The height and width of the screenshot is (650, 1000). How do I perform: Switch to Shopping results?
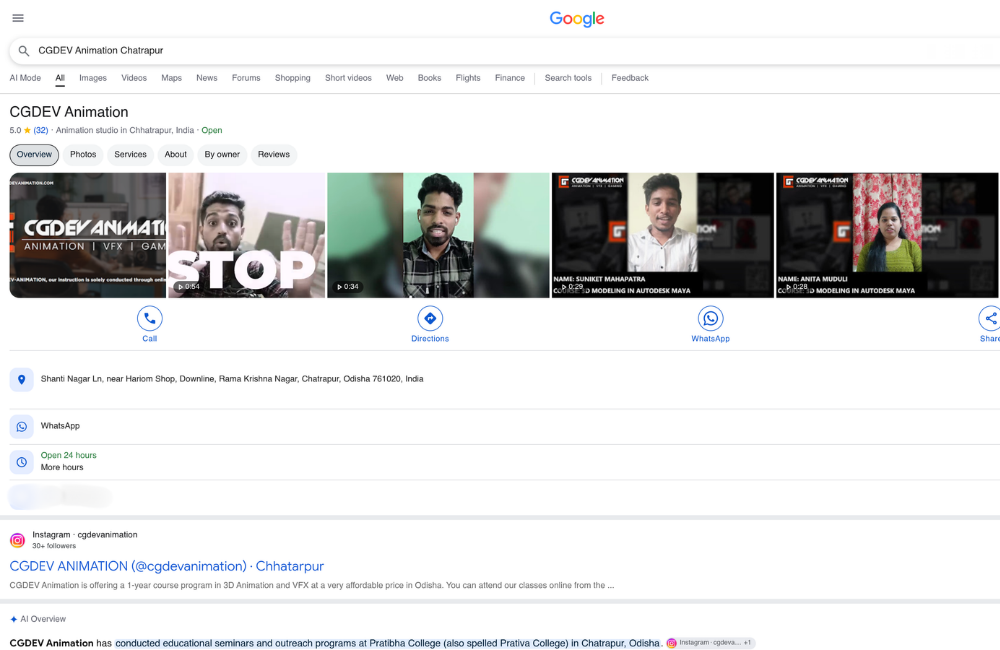click(x=293, y=78)
